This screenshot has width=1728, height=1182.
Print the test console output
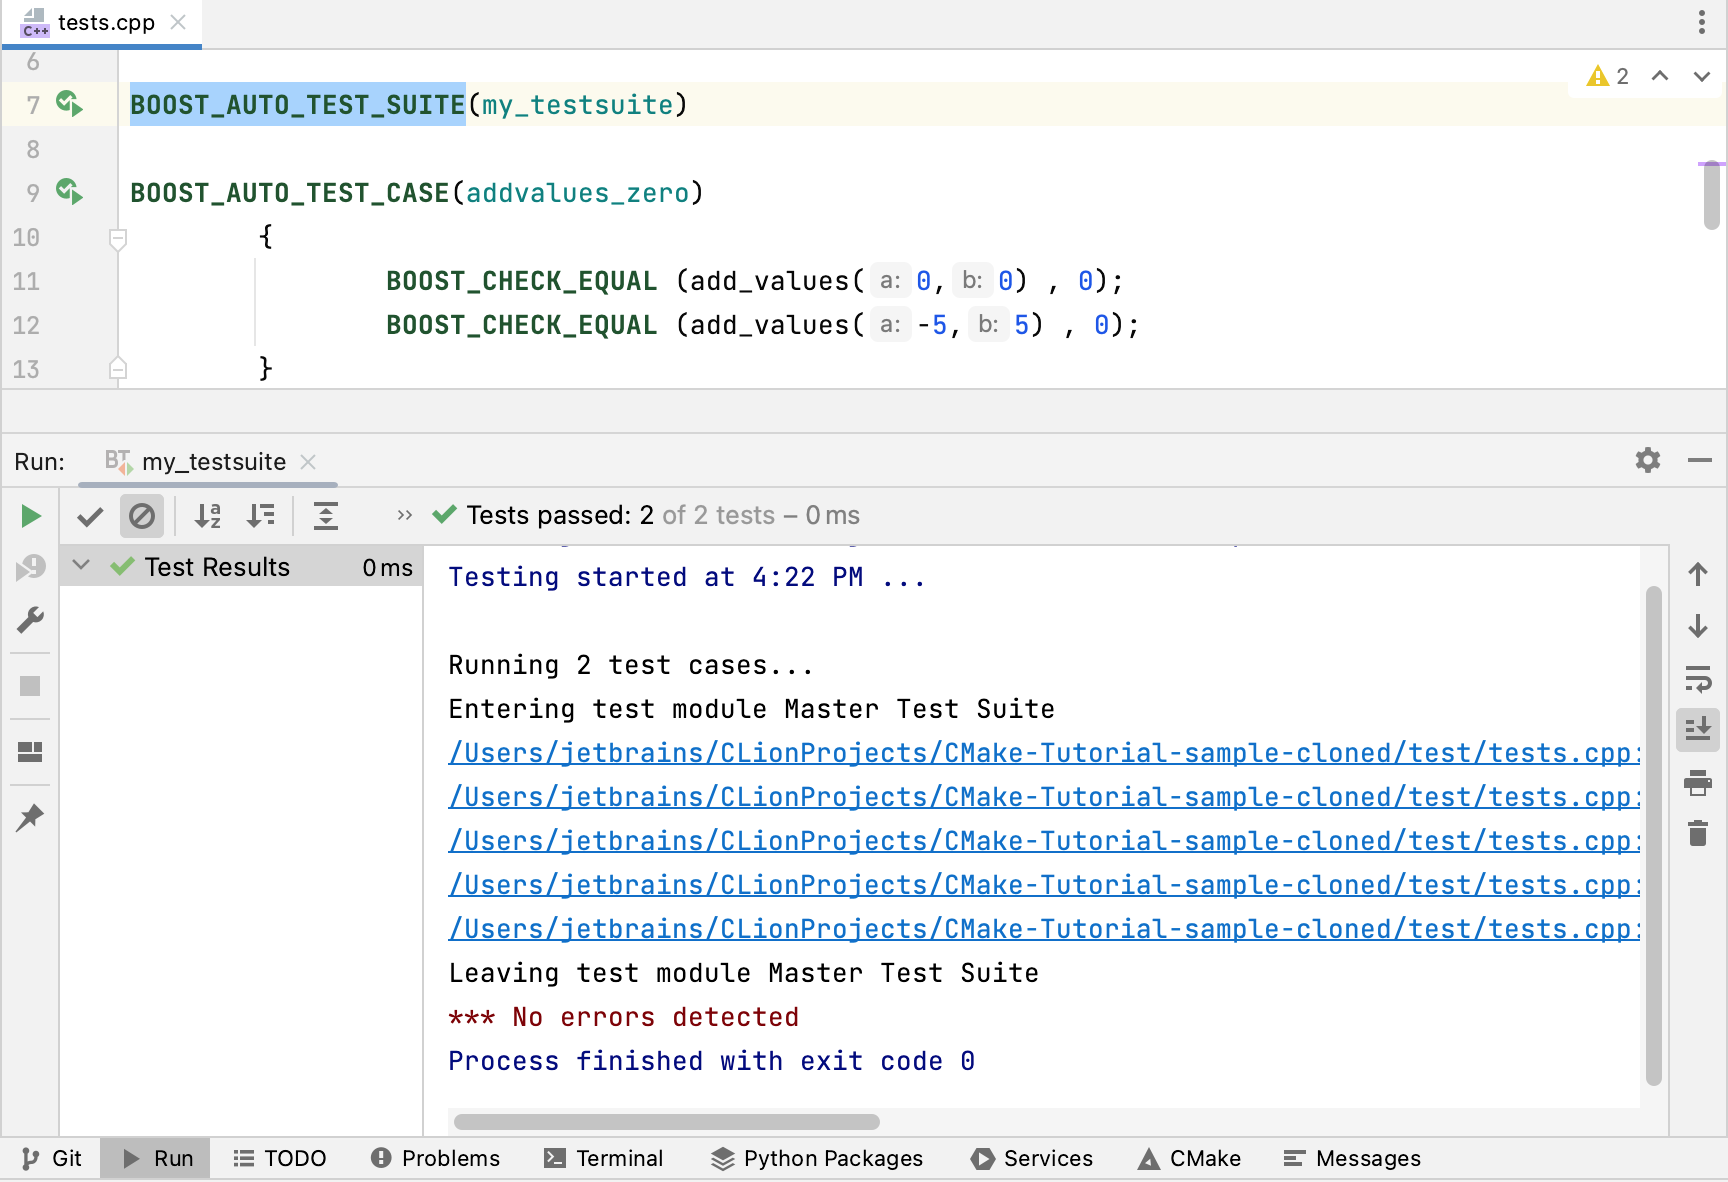click(x=1697, y=784)
